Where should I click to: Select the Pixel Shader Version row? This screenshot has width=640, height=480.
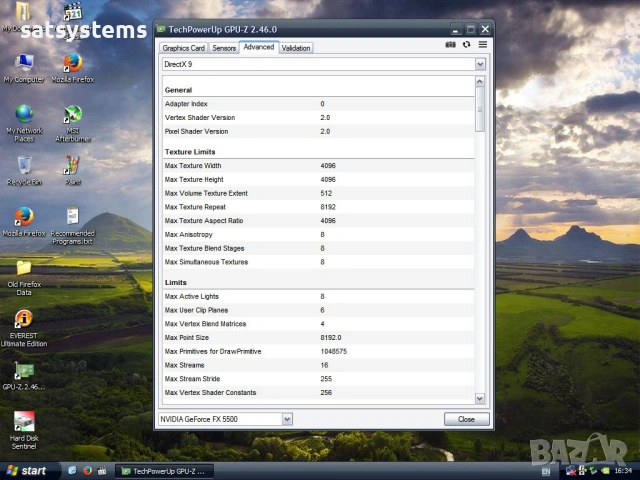pos(318,131)
